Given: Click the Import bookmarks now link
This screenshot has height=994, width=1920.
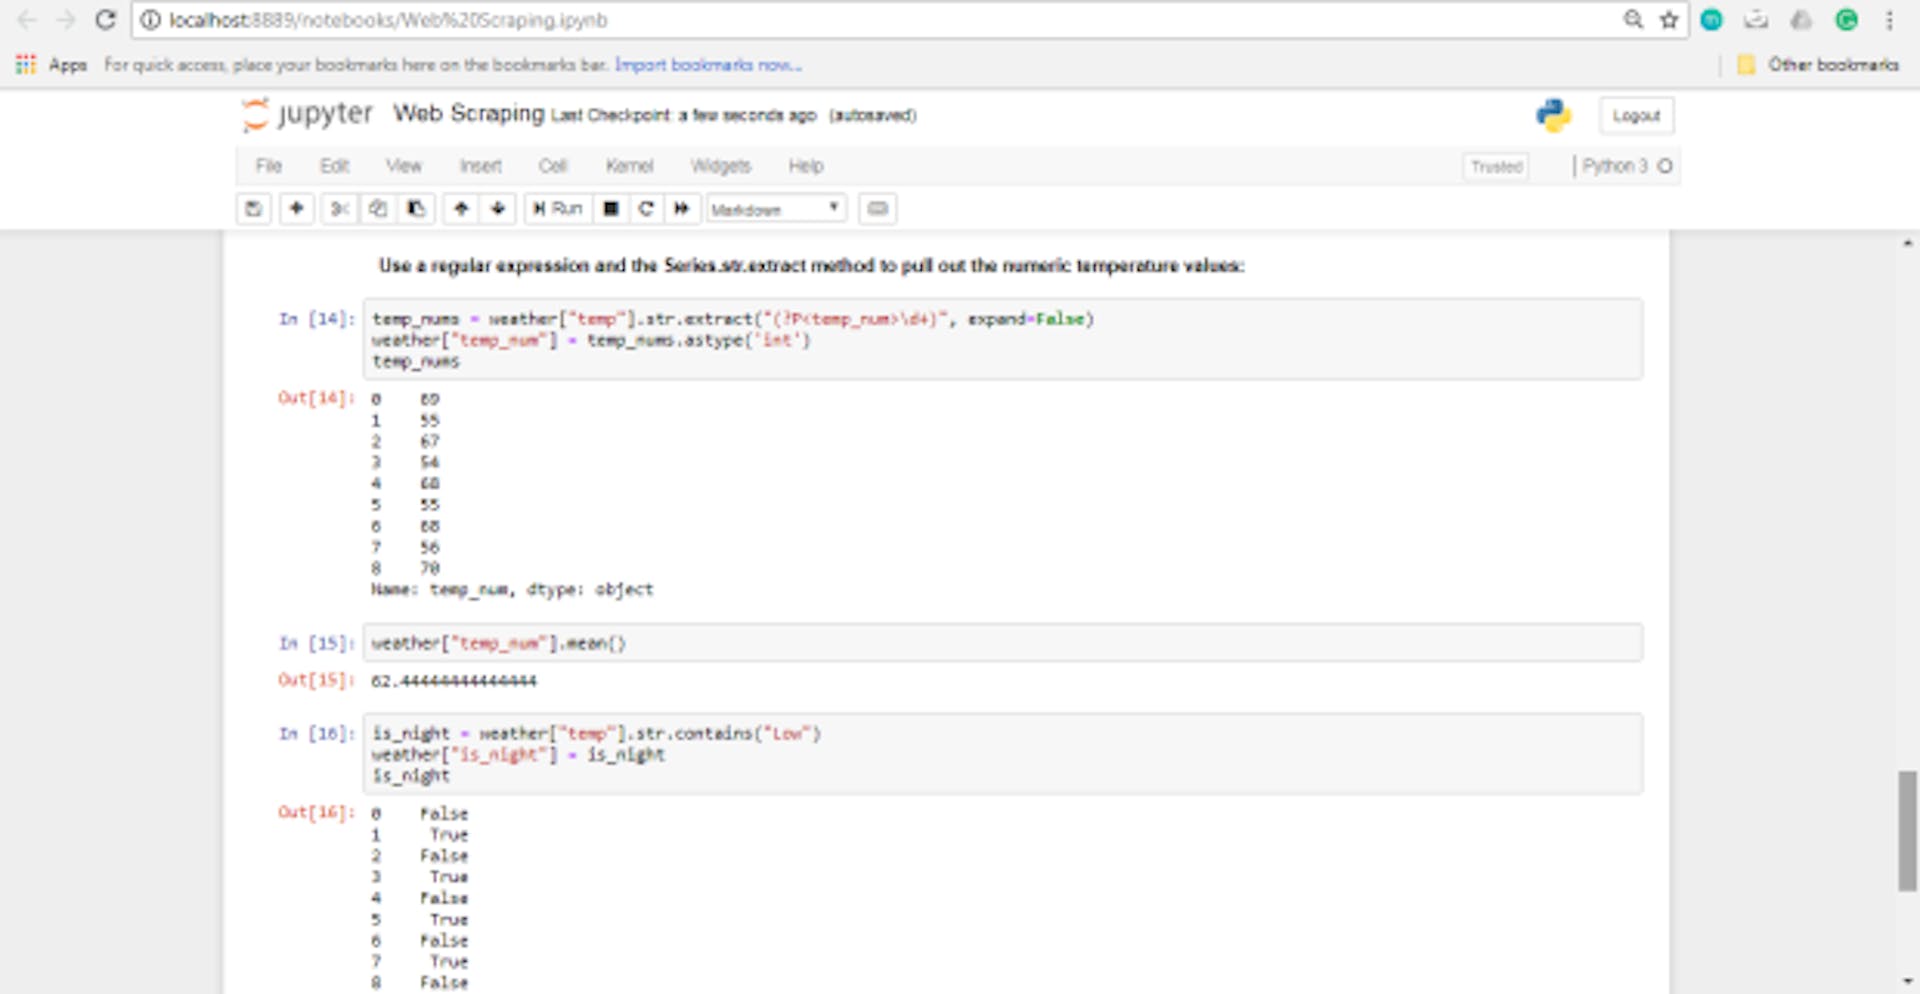Looking at the screenshot, I should click(708, 65).
